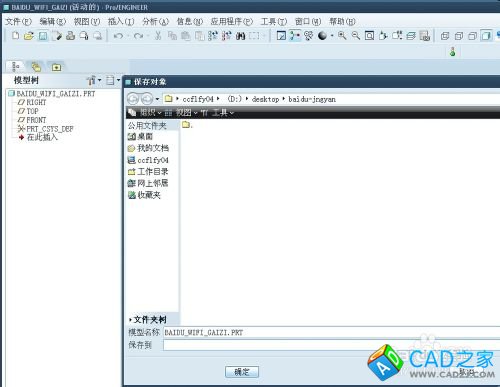Open model tree Show dropdown
500x387 pixels.
coord(94,80)
